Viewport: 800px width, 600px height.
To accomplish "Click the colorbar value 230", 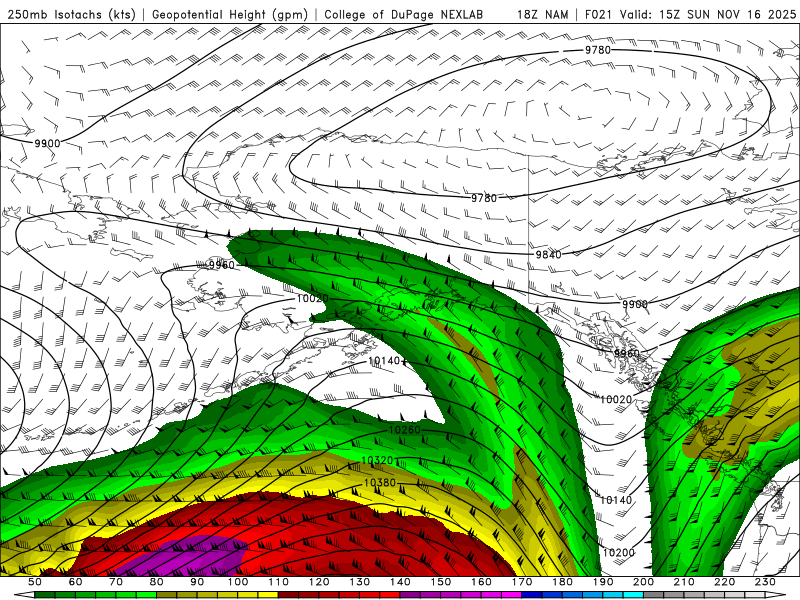I will pos(766,582).
